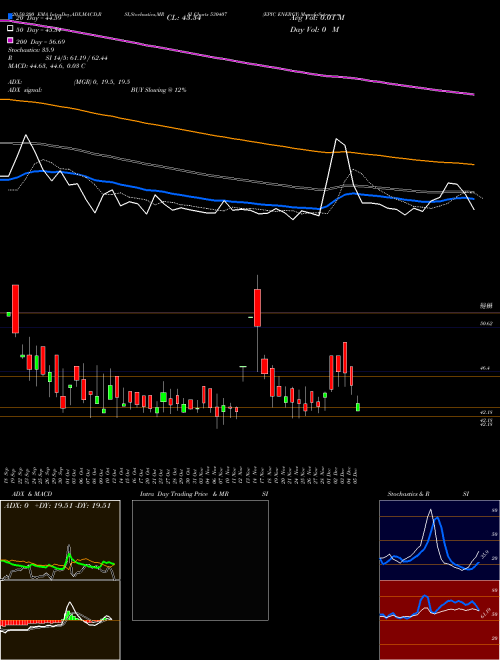The width and height of the screenshot is (500, 660).
Task: Click the blue 20 Day legend swatch
Action: pyautogui.click(x=10, y=17)
